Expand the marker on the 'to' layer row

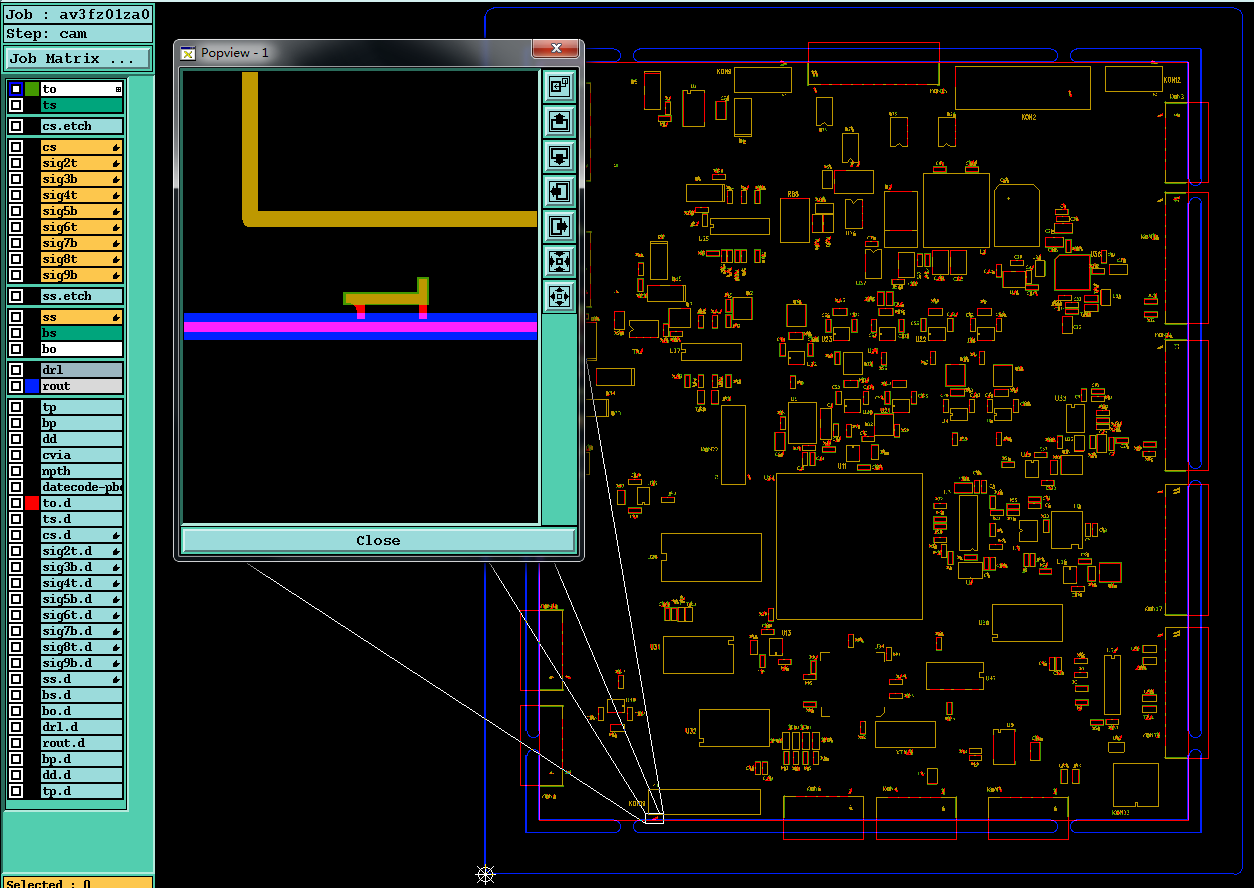[118, 89]
